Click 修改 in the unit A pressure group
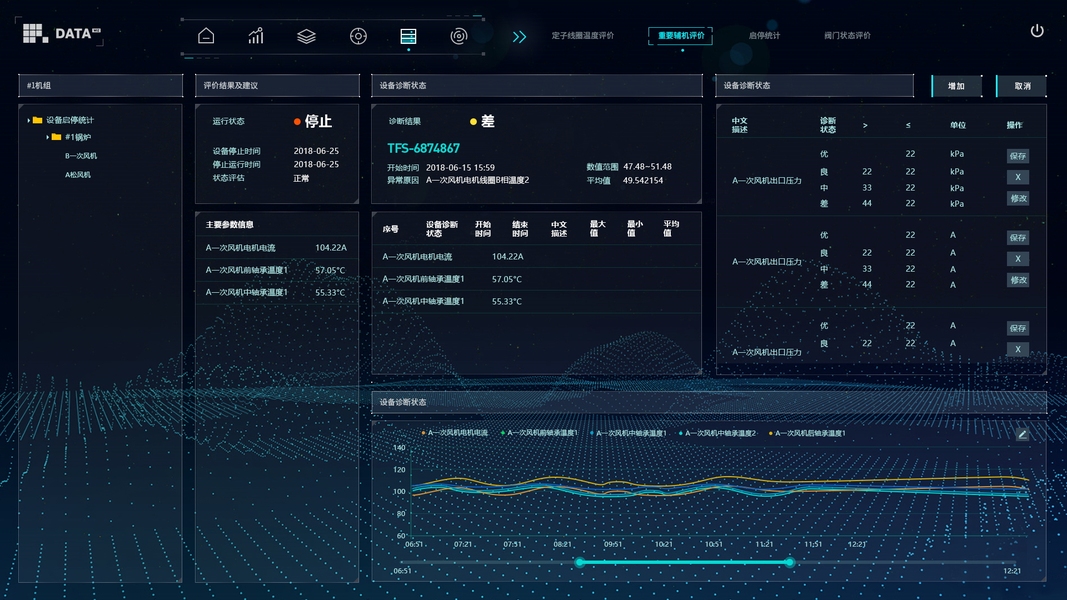1067x600 pixels. click(x=1017, y=280)
